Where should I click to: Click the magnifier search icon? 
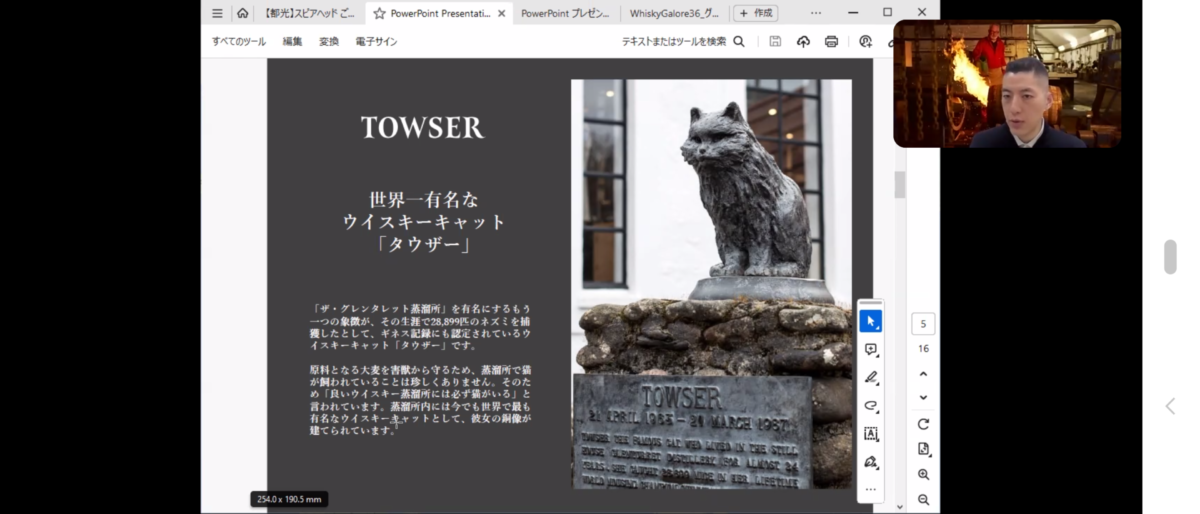[x=739, y=41]
